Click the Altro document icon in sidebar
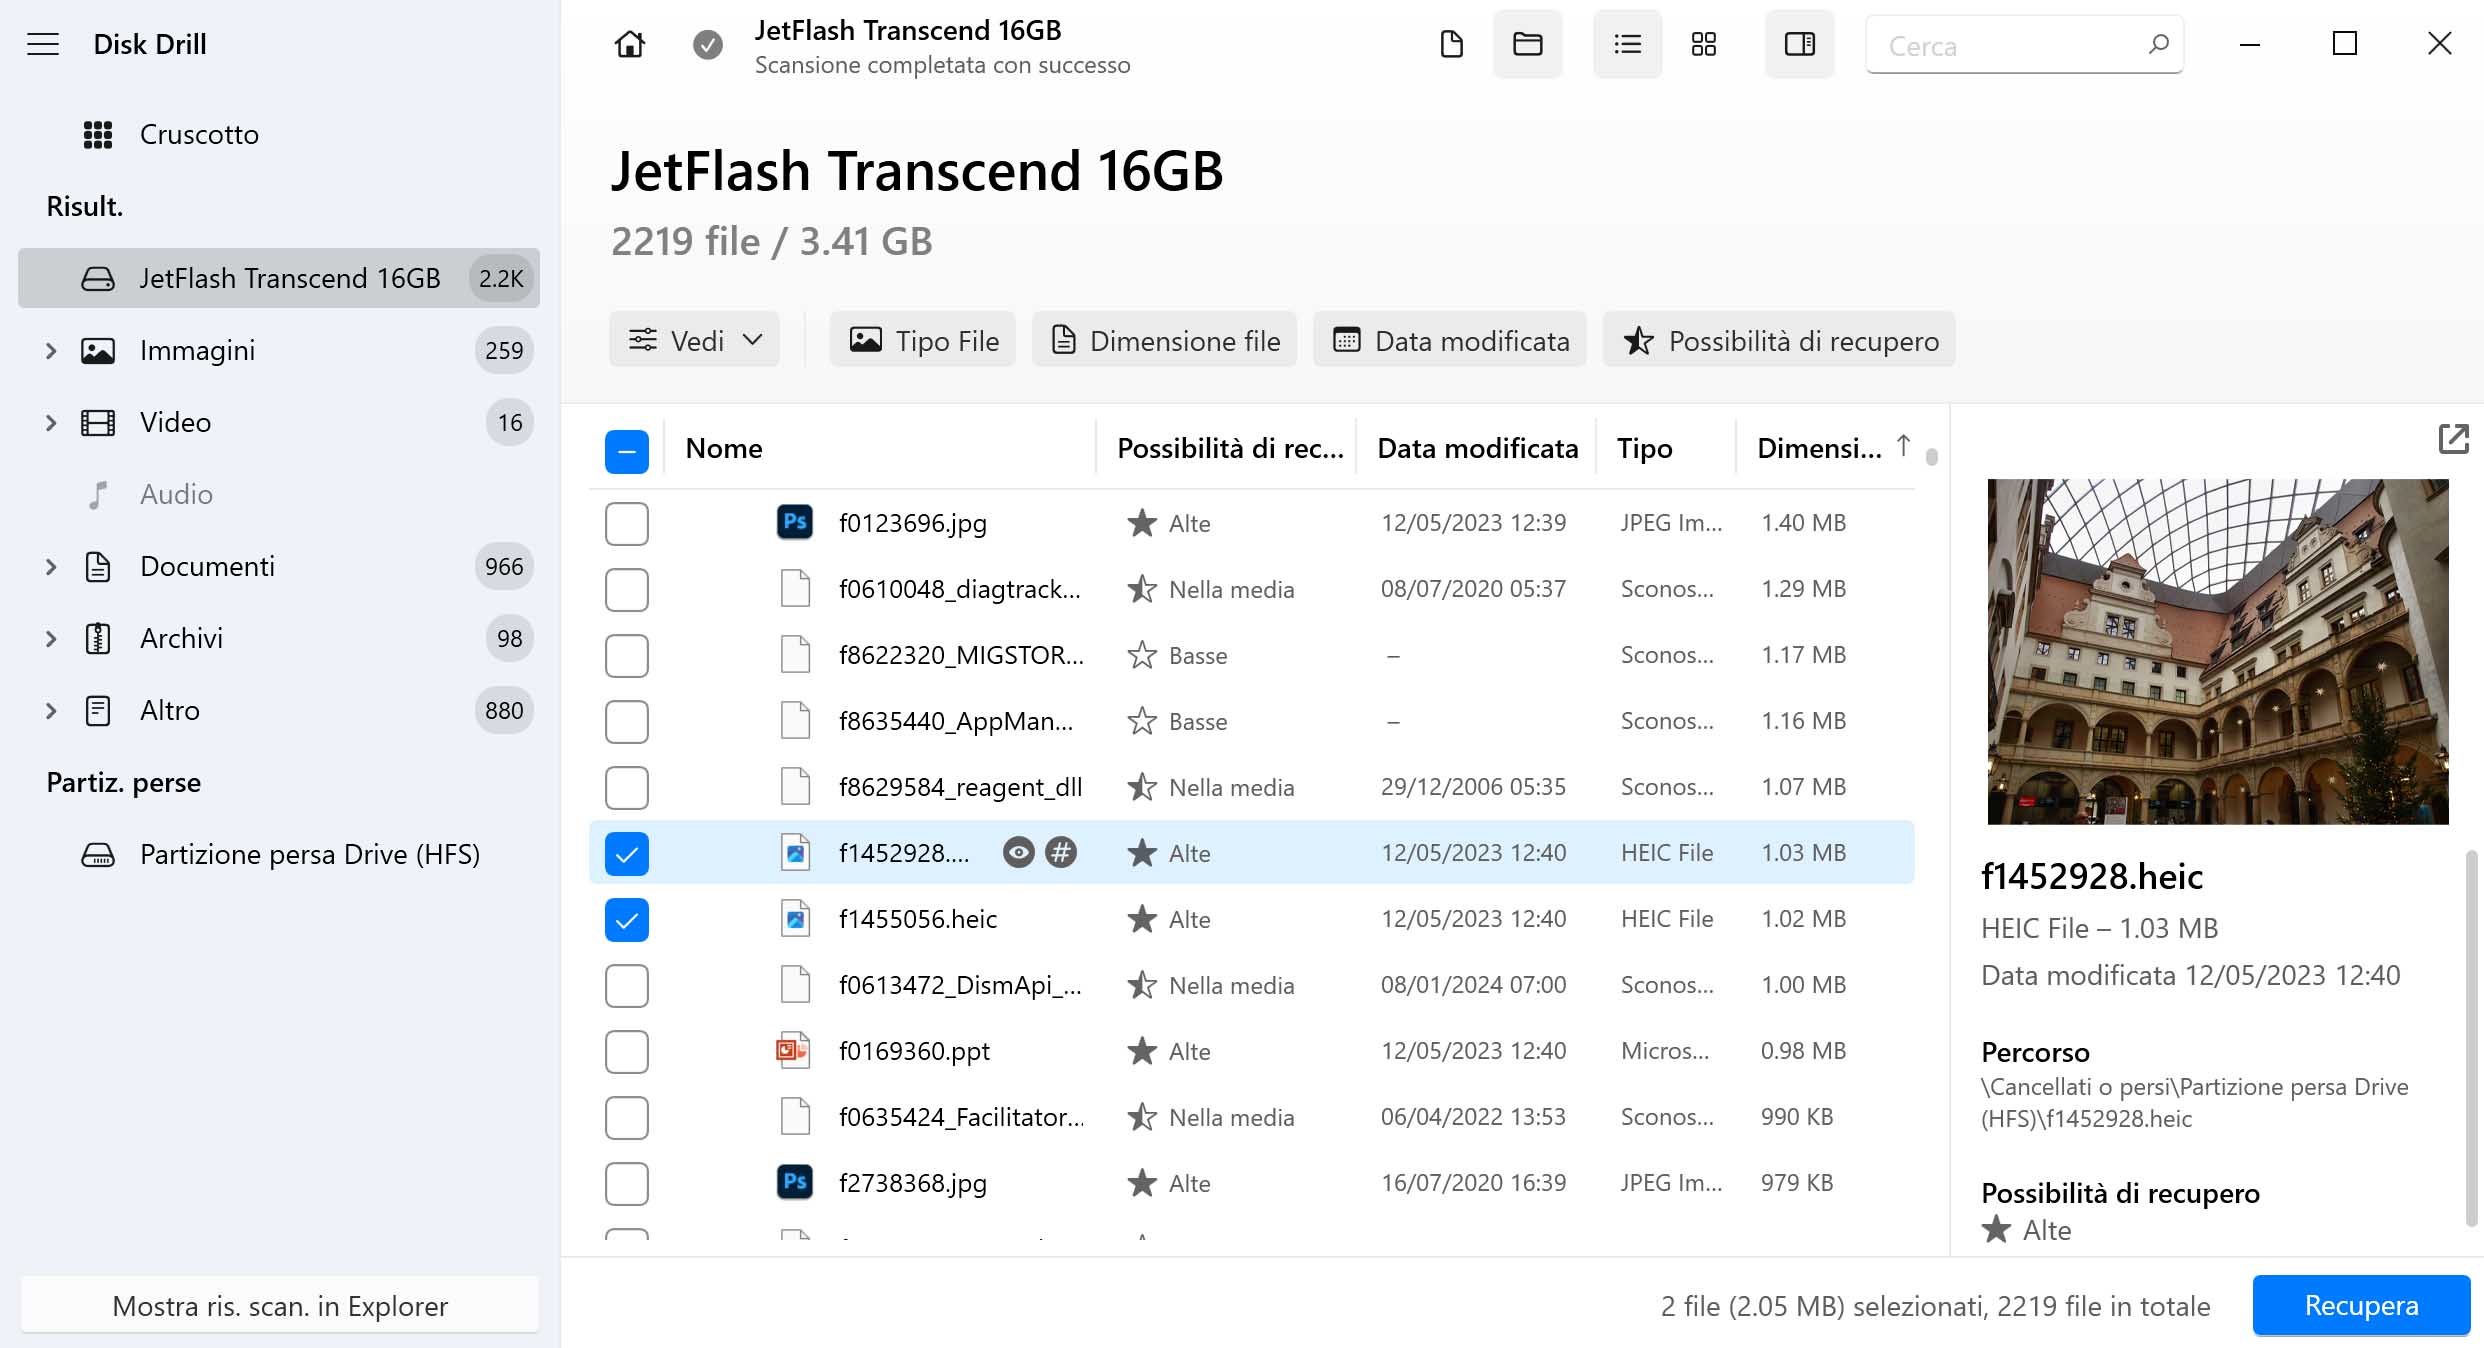 (x=97, y=710)
